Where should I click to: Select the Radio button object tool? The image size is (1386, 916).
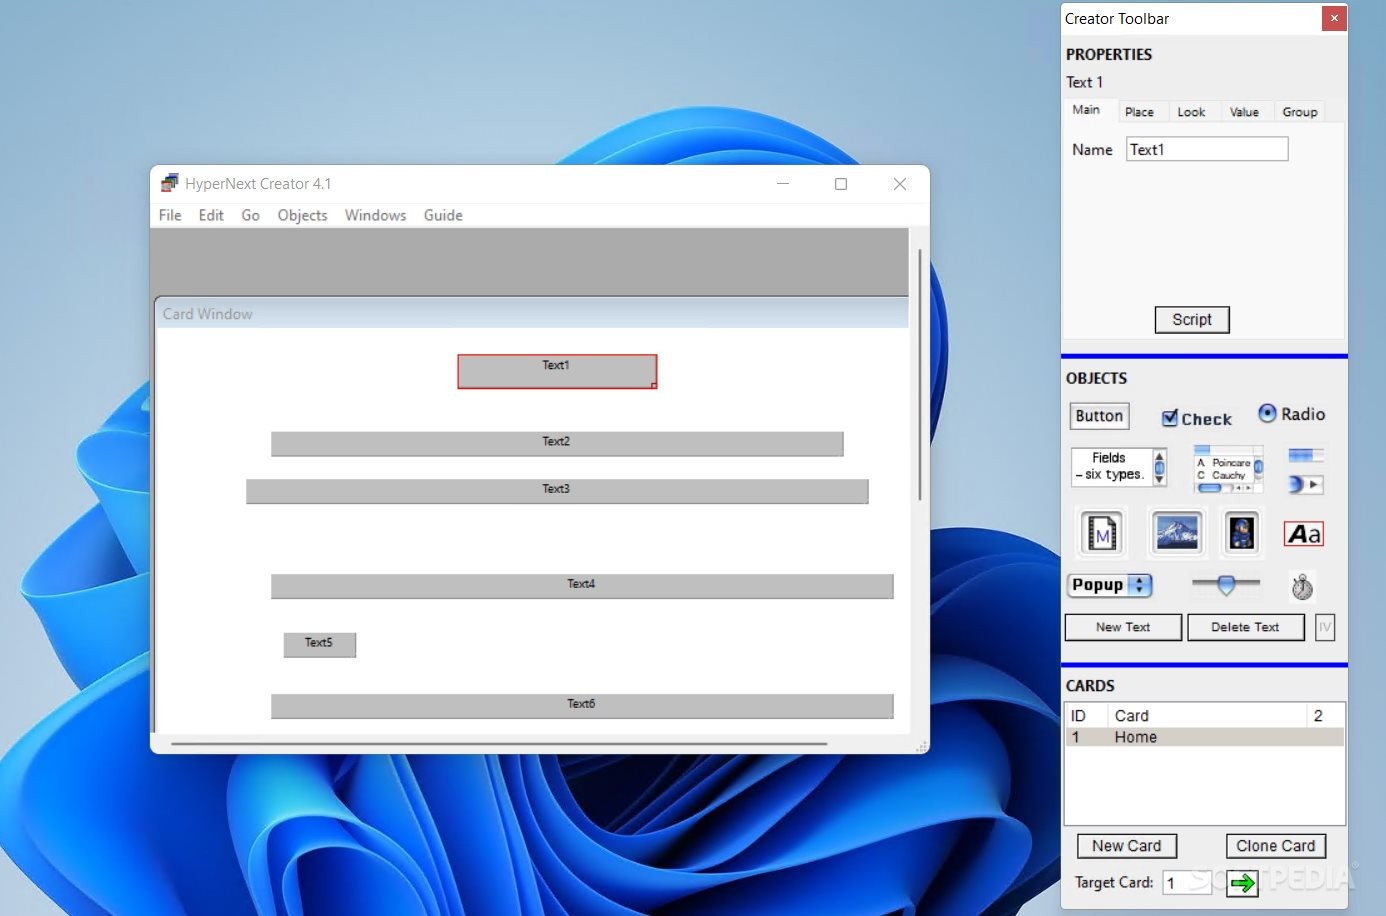pos(1291,414)
